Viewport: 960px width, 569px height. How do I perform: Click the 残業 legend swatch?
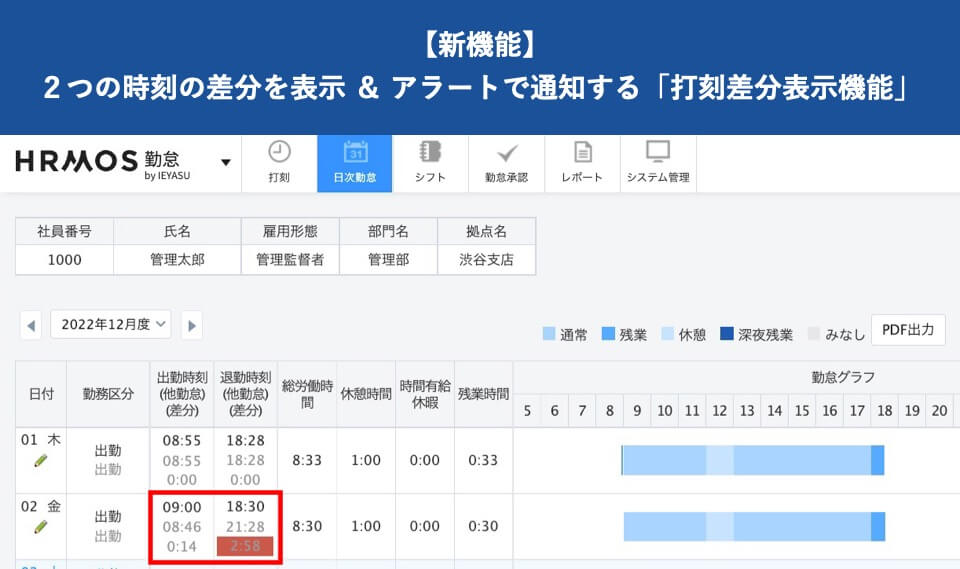point(608,334)
